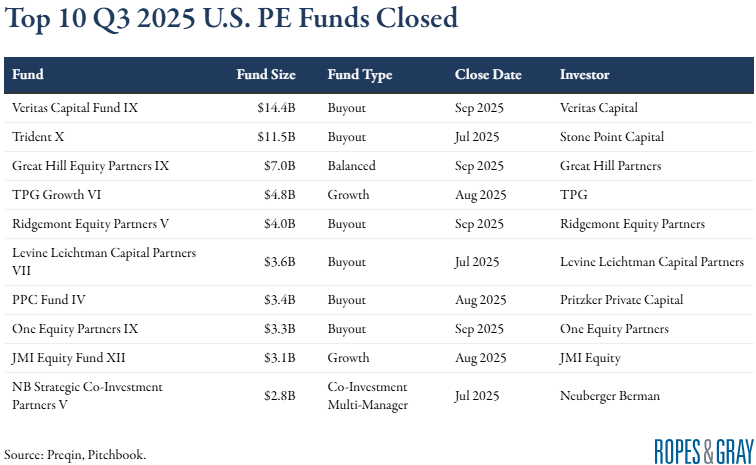Click the Close Date column header
Image resolution: width=756 pixels, height=465 pixels.
(x=487, y=74)
